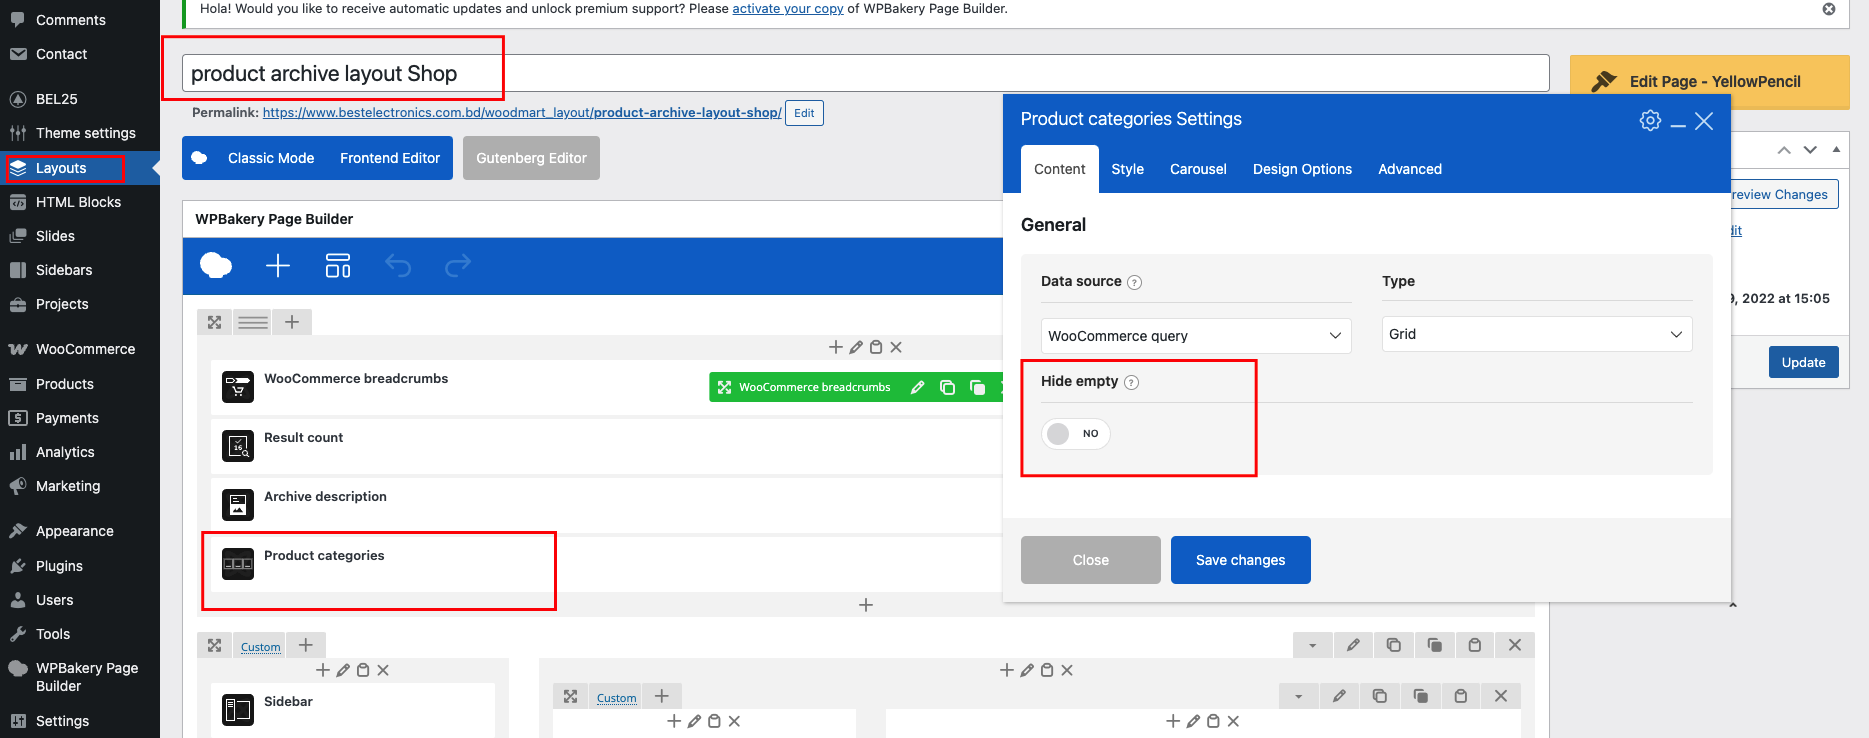Toggle the Hide empty switch
This screenshot has height=738, width=1869.
pos(1075,434)
